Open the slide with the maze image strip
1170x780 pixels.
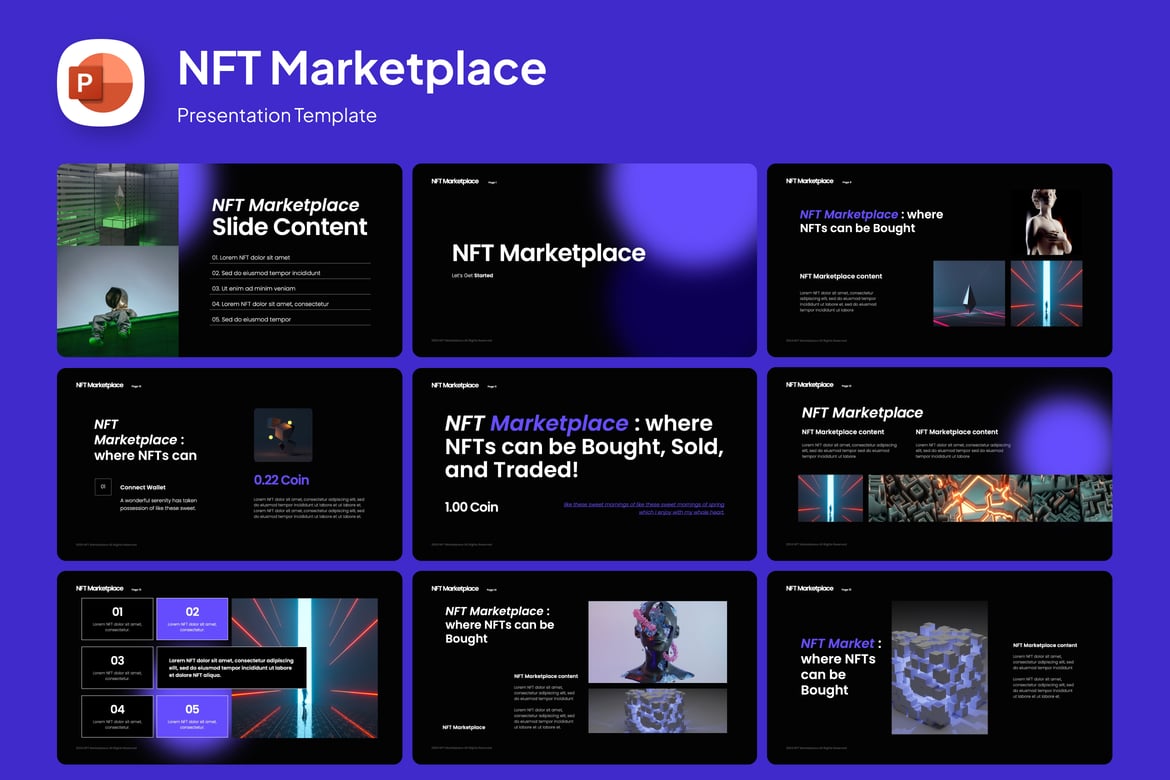click(x=939, y=464)
